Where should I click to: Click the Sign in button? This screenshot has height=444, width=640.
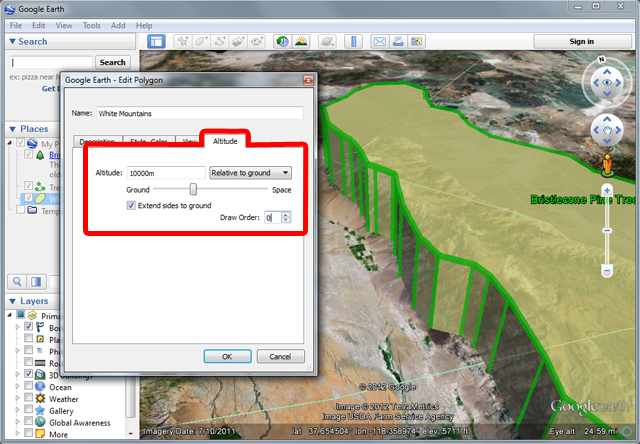581,41
